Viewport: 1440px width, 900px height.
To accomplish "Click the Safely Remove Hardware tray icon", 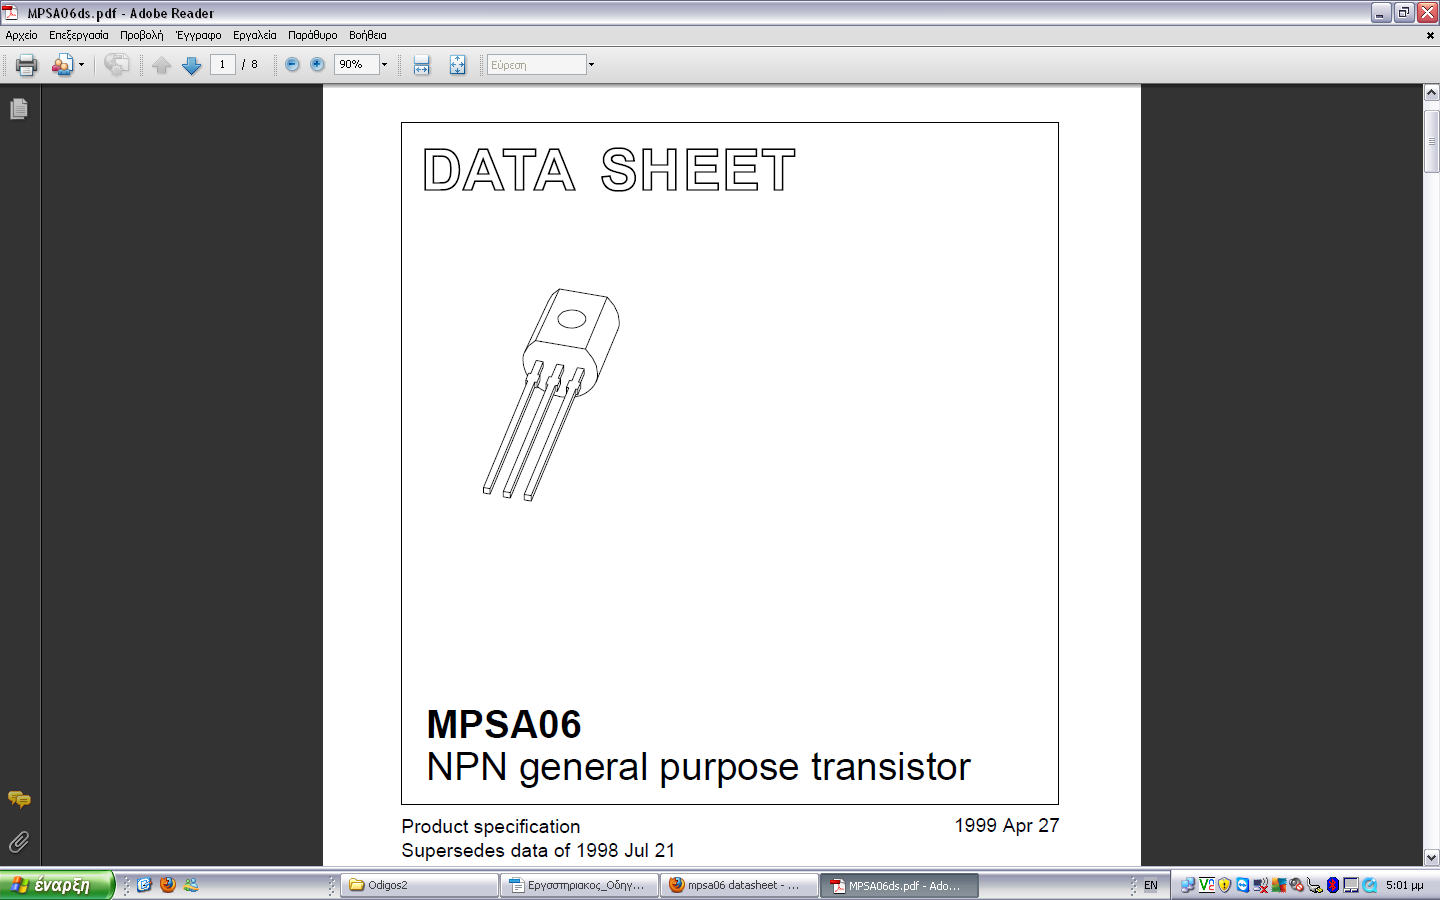I will click(1315, 885).
